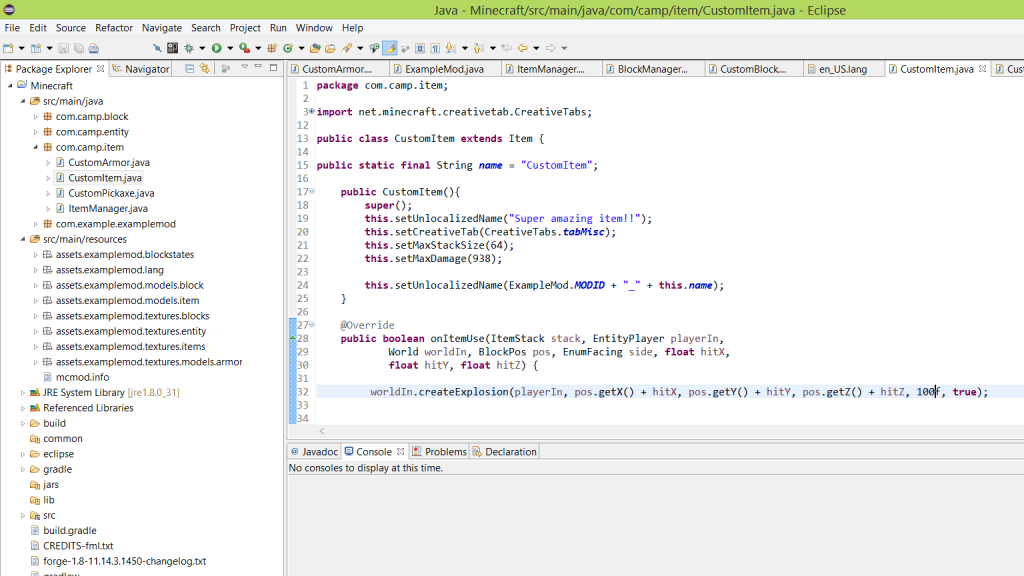This screenshot has width=1024, height=576.
Task: Toggle Show Whitespace Characters icon
Action: coord(436,47)
